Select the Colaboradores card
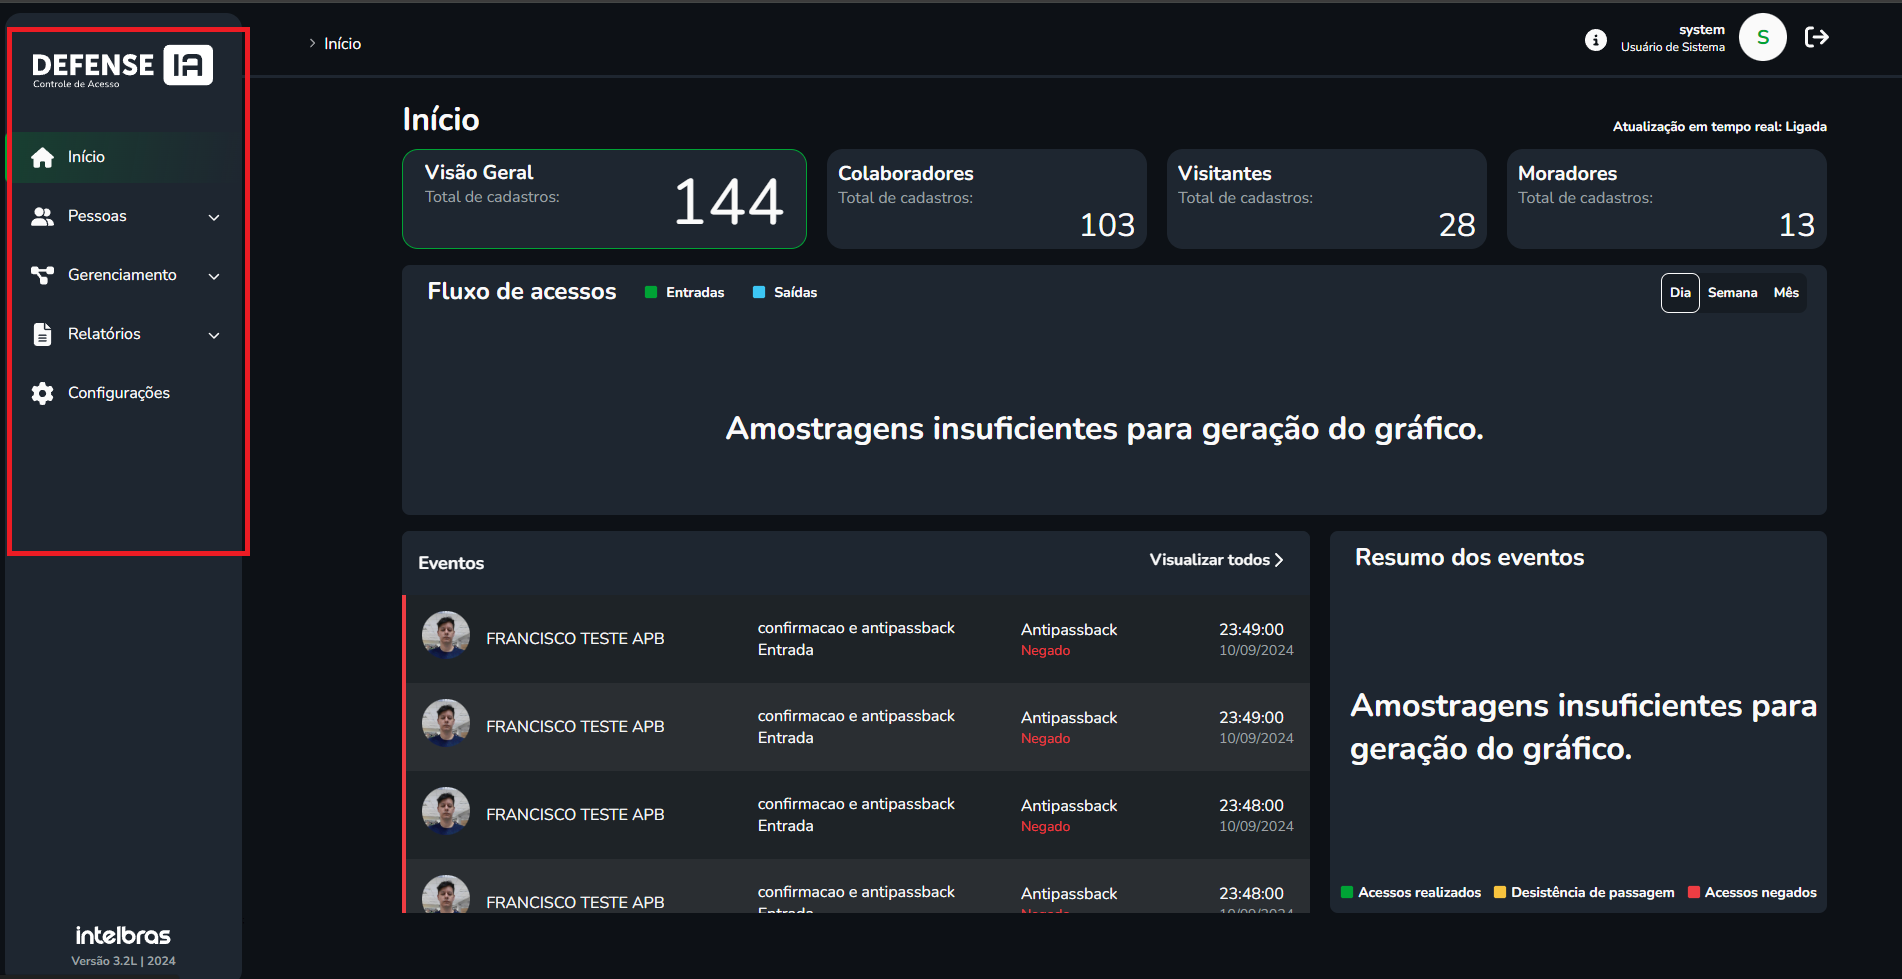Screen dimensions: 1902x979 click(x=986, y=199)
